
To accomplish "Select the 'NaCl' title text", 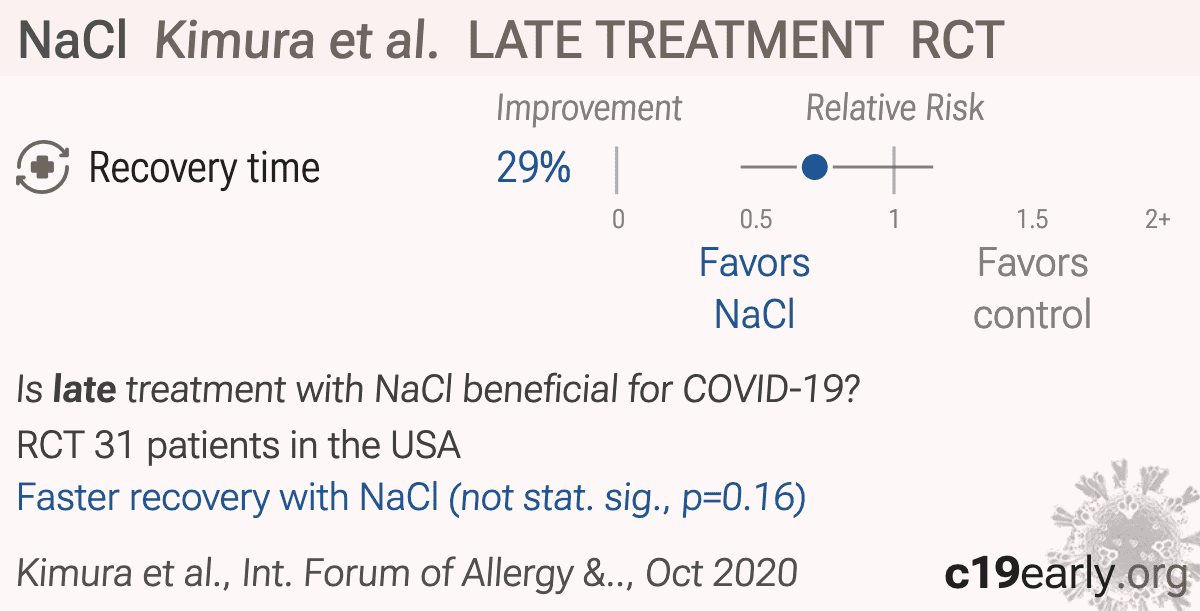I will pos(73,39).
